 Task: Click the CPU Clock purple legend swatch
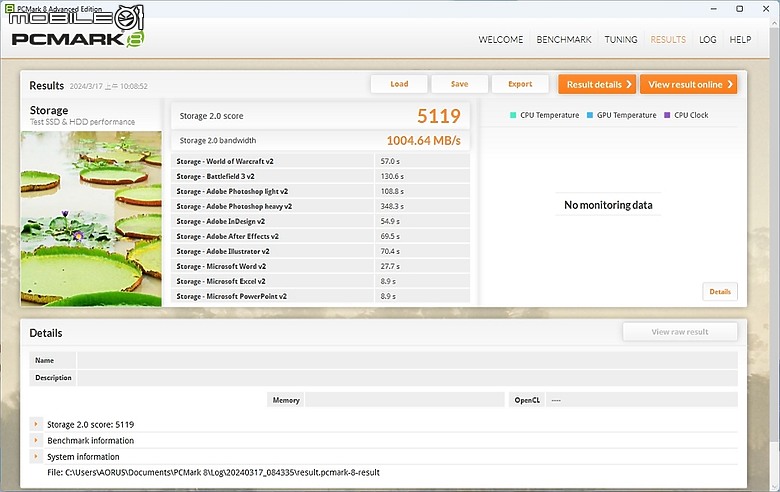pos(667,115)
